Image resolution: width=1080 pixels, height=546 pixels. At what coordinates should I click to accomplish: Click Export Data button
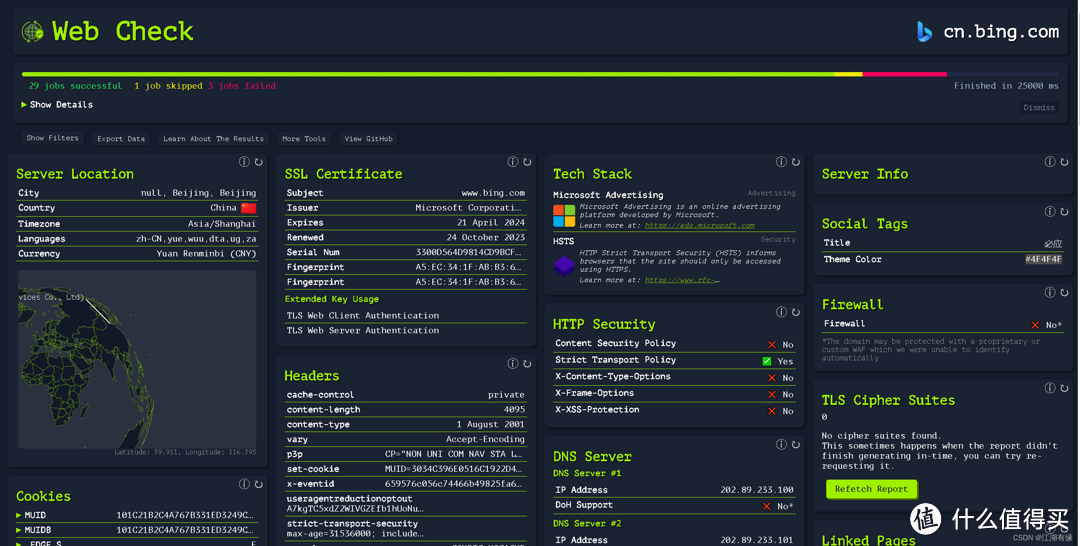tap(121, 138)
